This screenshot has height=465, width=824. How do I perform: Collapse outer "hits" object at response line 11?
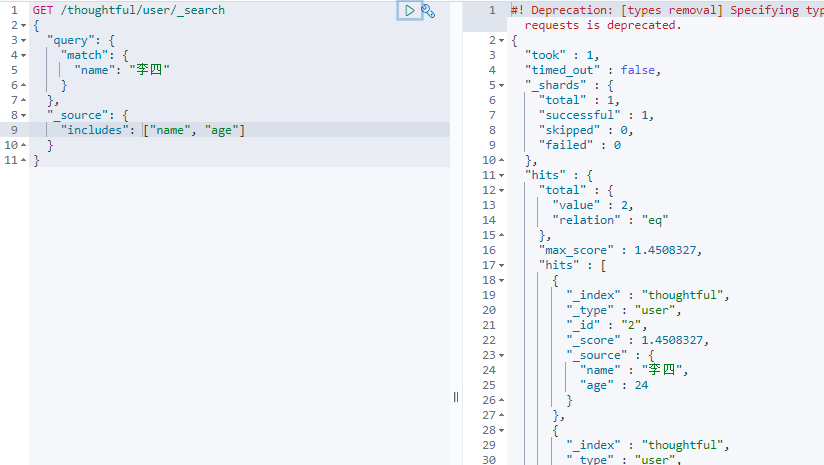pyautogui.click(x=501, y=175)
